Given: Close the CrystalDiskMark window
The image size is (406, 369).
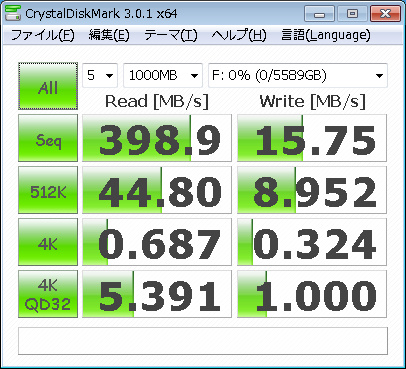Looking at the screenshot, I should click(x=385, y=14).
